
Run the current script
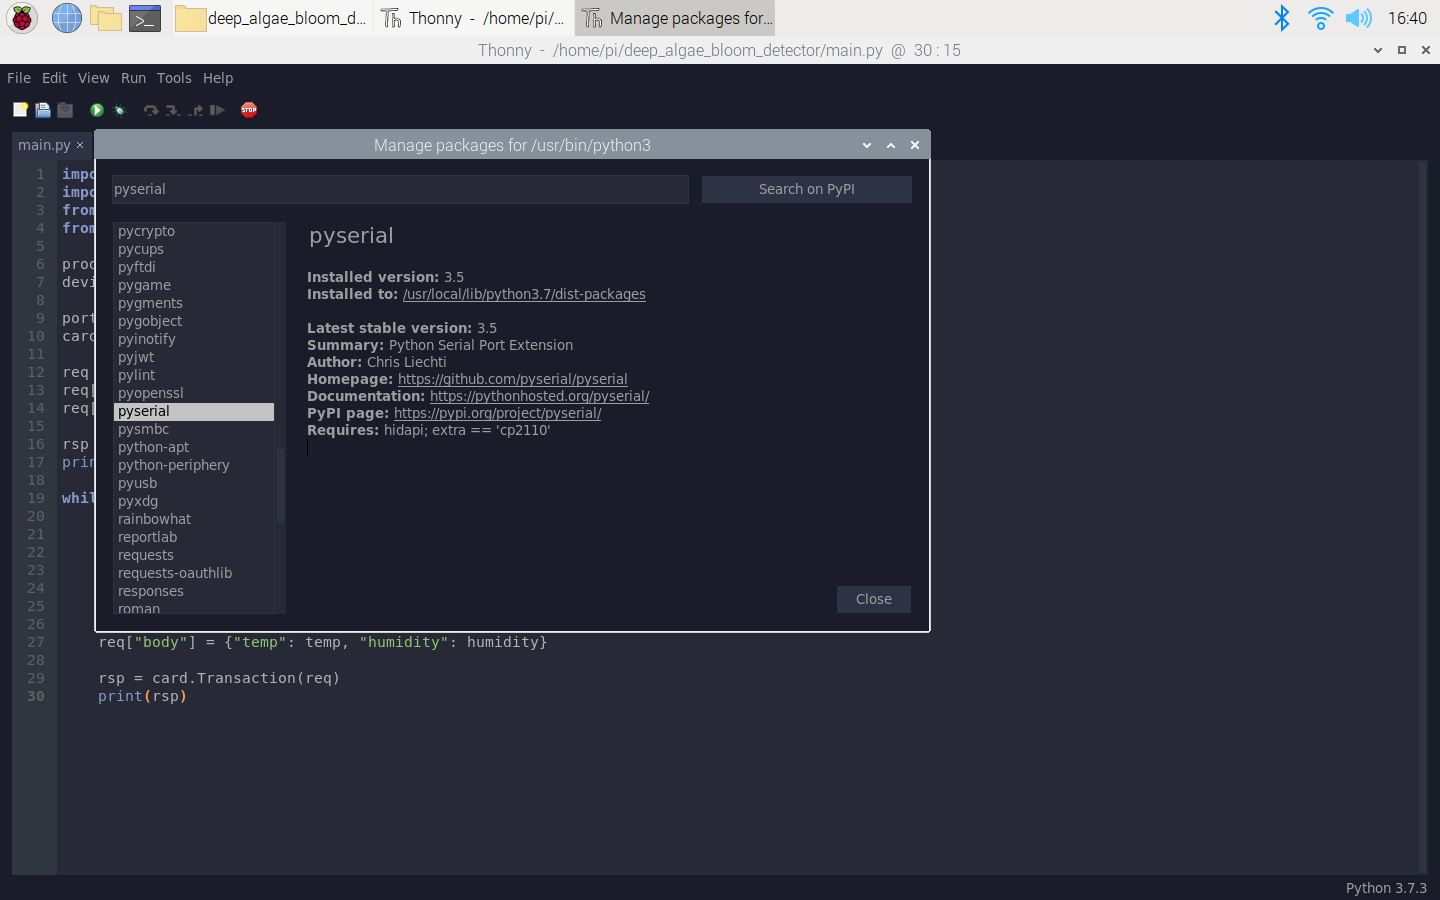96,110
